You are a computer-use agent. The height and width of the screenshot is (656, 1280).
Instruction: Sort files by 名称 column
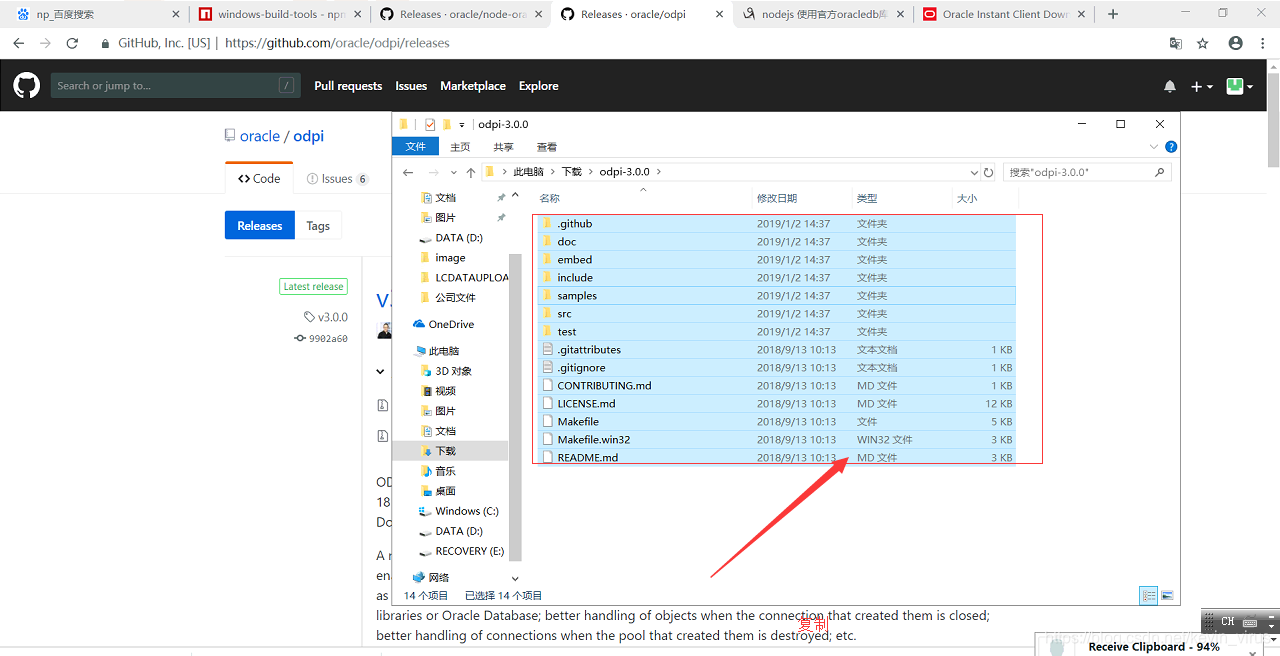pos(549,198)
